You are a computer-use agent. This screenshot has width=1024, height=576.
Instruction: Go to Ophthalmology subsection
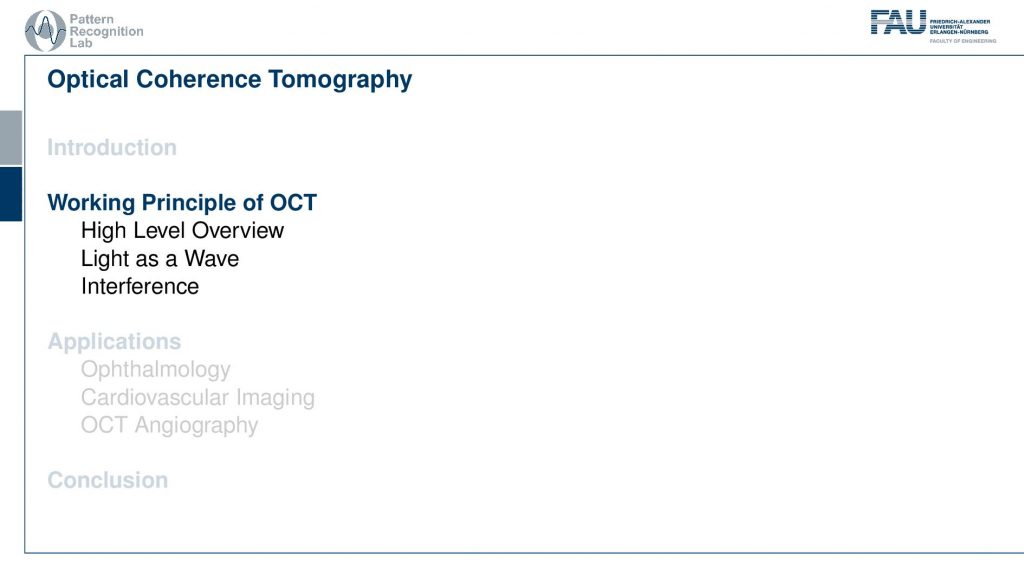[155, 370]
